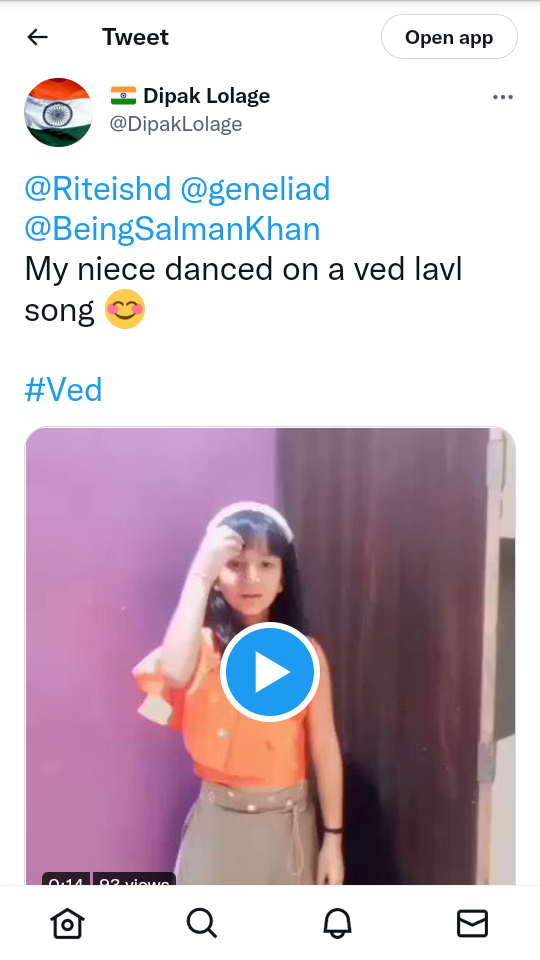Visit the @Riteishd mention
Screen dimensions: 540x960
(97, 189)
